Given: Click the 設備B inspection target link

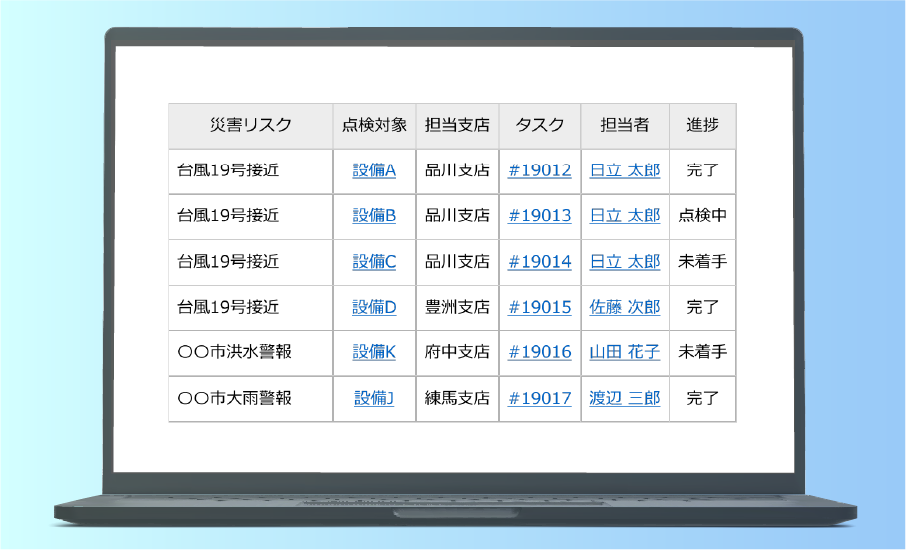Looking at the screenshot, I should tap(374, 216).
